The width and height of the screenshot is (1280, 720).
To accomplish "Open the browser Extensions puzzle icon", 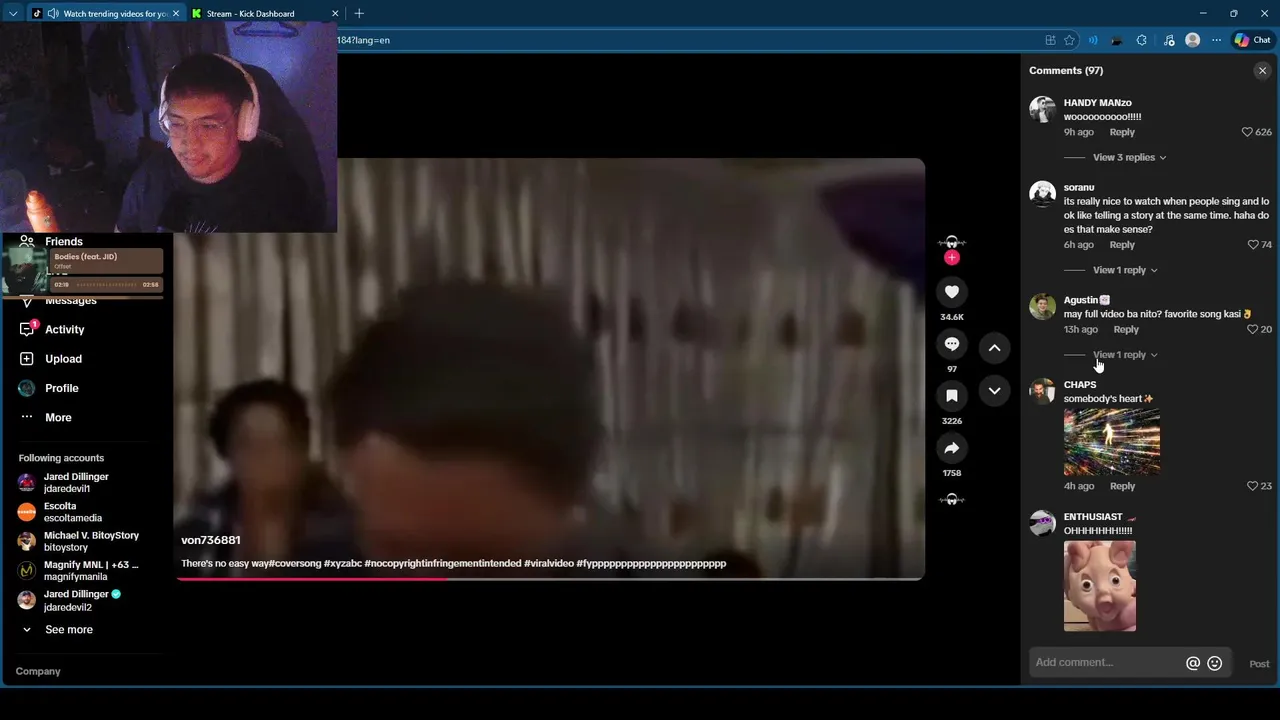I will click(1142, 40).
